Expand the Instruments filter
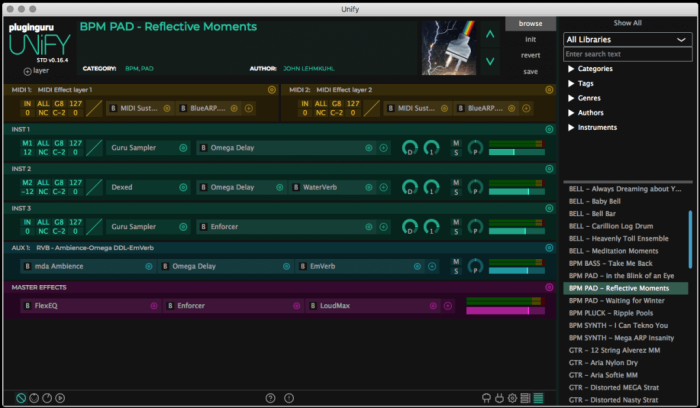The image size is (700, 408). click(x=592, y=128)
